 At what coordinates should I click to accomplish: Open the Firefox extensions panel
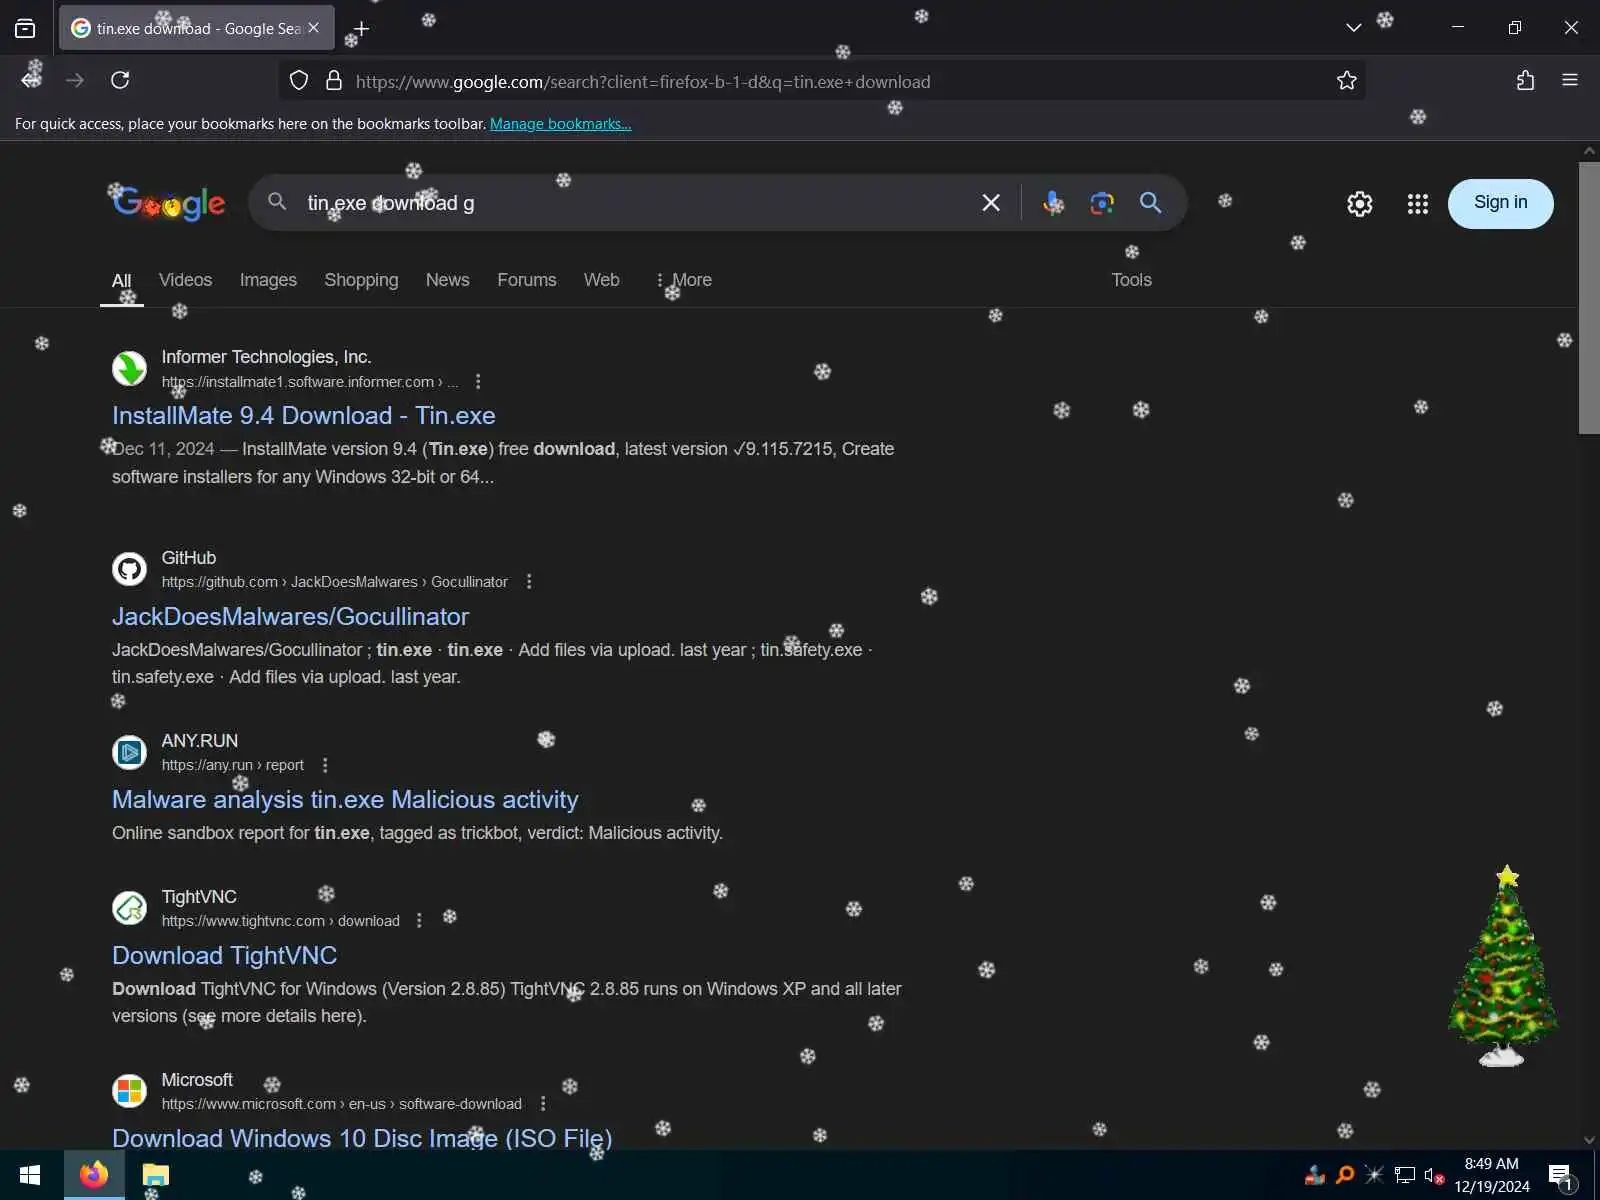point(1525,80)
